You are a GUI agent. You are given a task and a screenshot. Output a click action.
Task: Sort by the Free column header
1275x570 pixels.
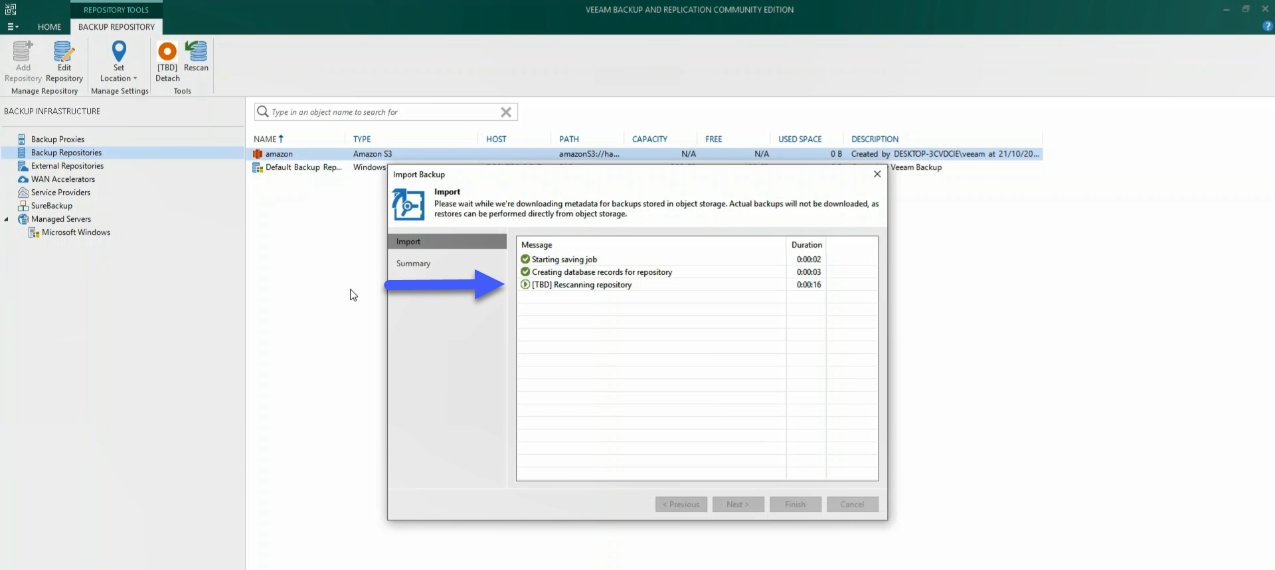[x=714, y=139]
